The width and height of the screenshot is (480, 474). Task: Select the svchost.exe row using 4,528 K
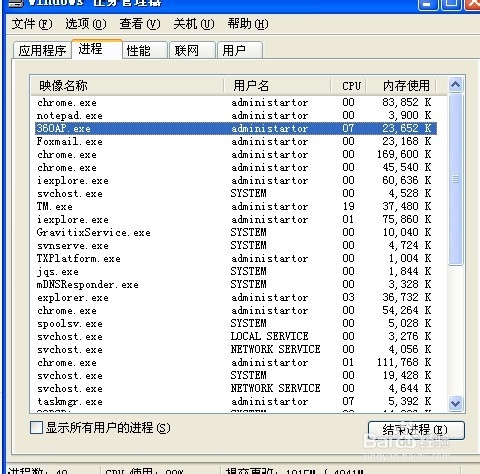pos(236,193)
